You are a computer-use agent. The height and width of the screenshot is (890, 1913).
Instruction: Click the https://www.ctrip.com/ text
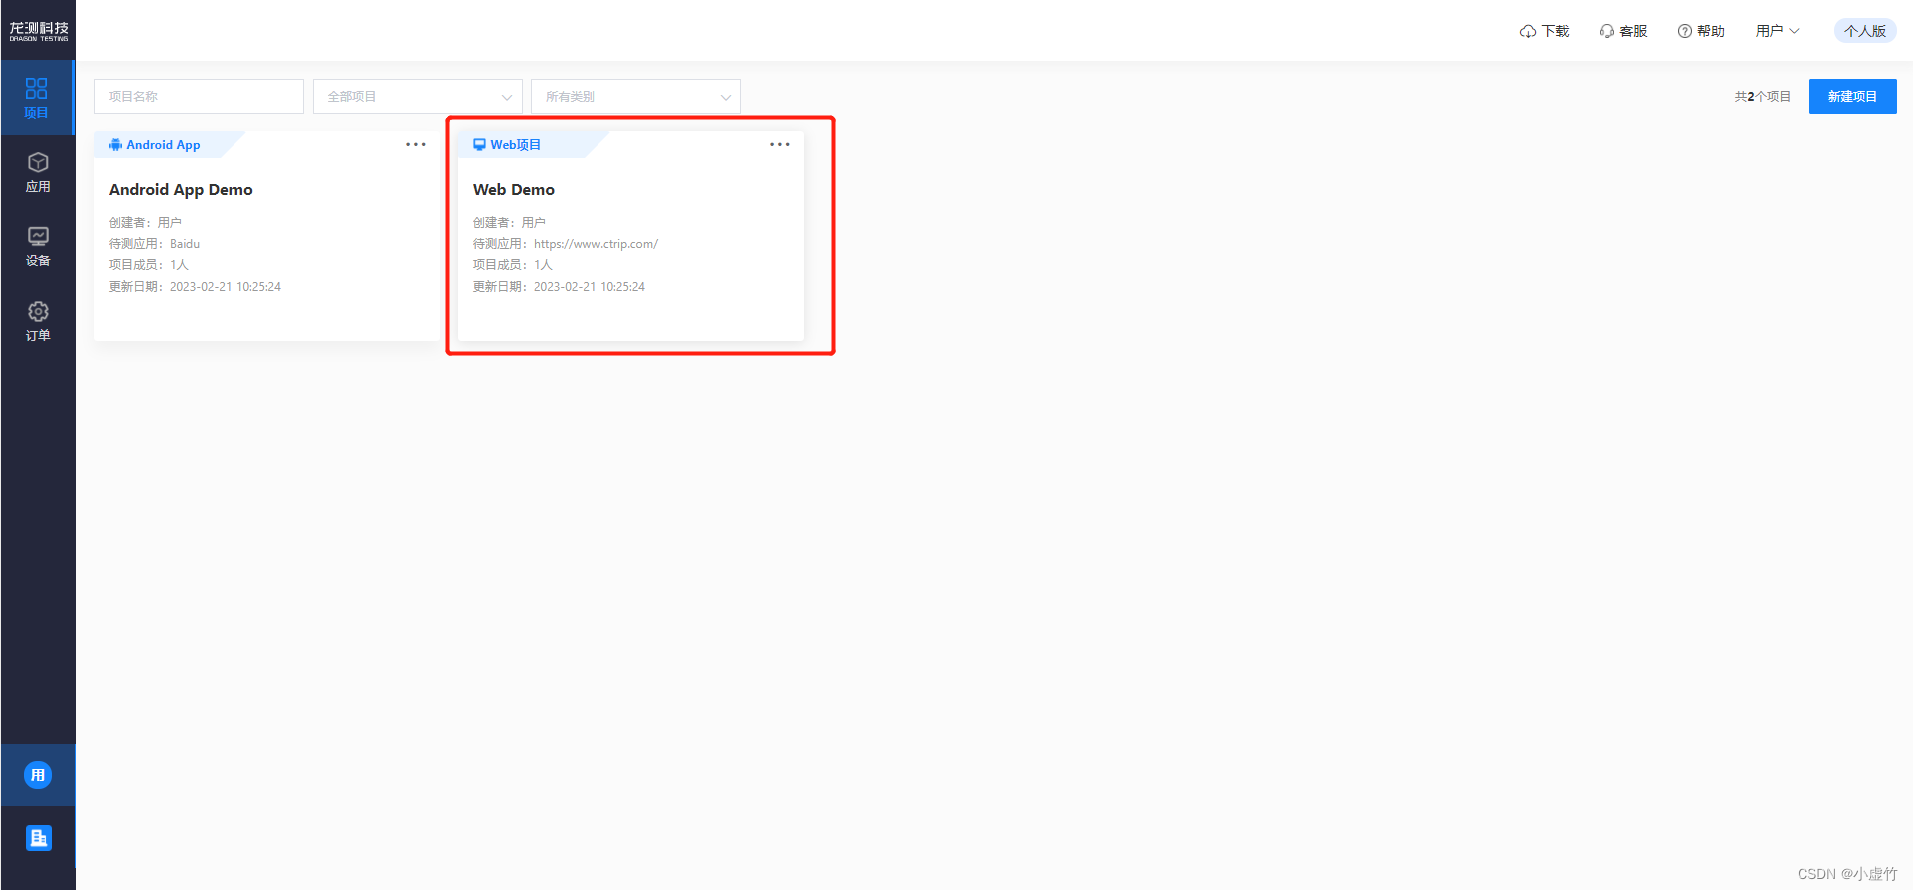pos(596,244)
